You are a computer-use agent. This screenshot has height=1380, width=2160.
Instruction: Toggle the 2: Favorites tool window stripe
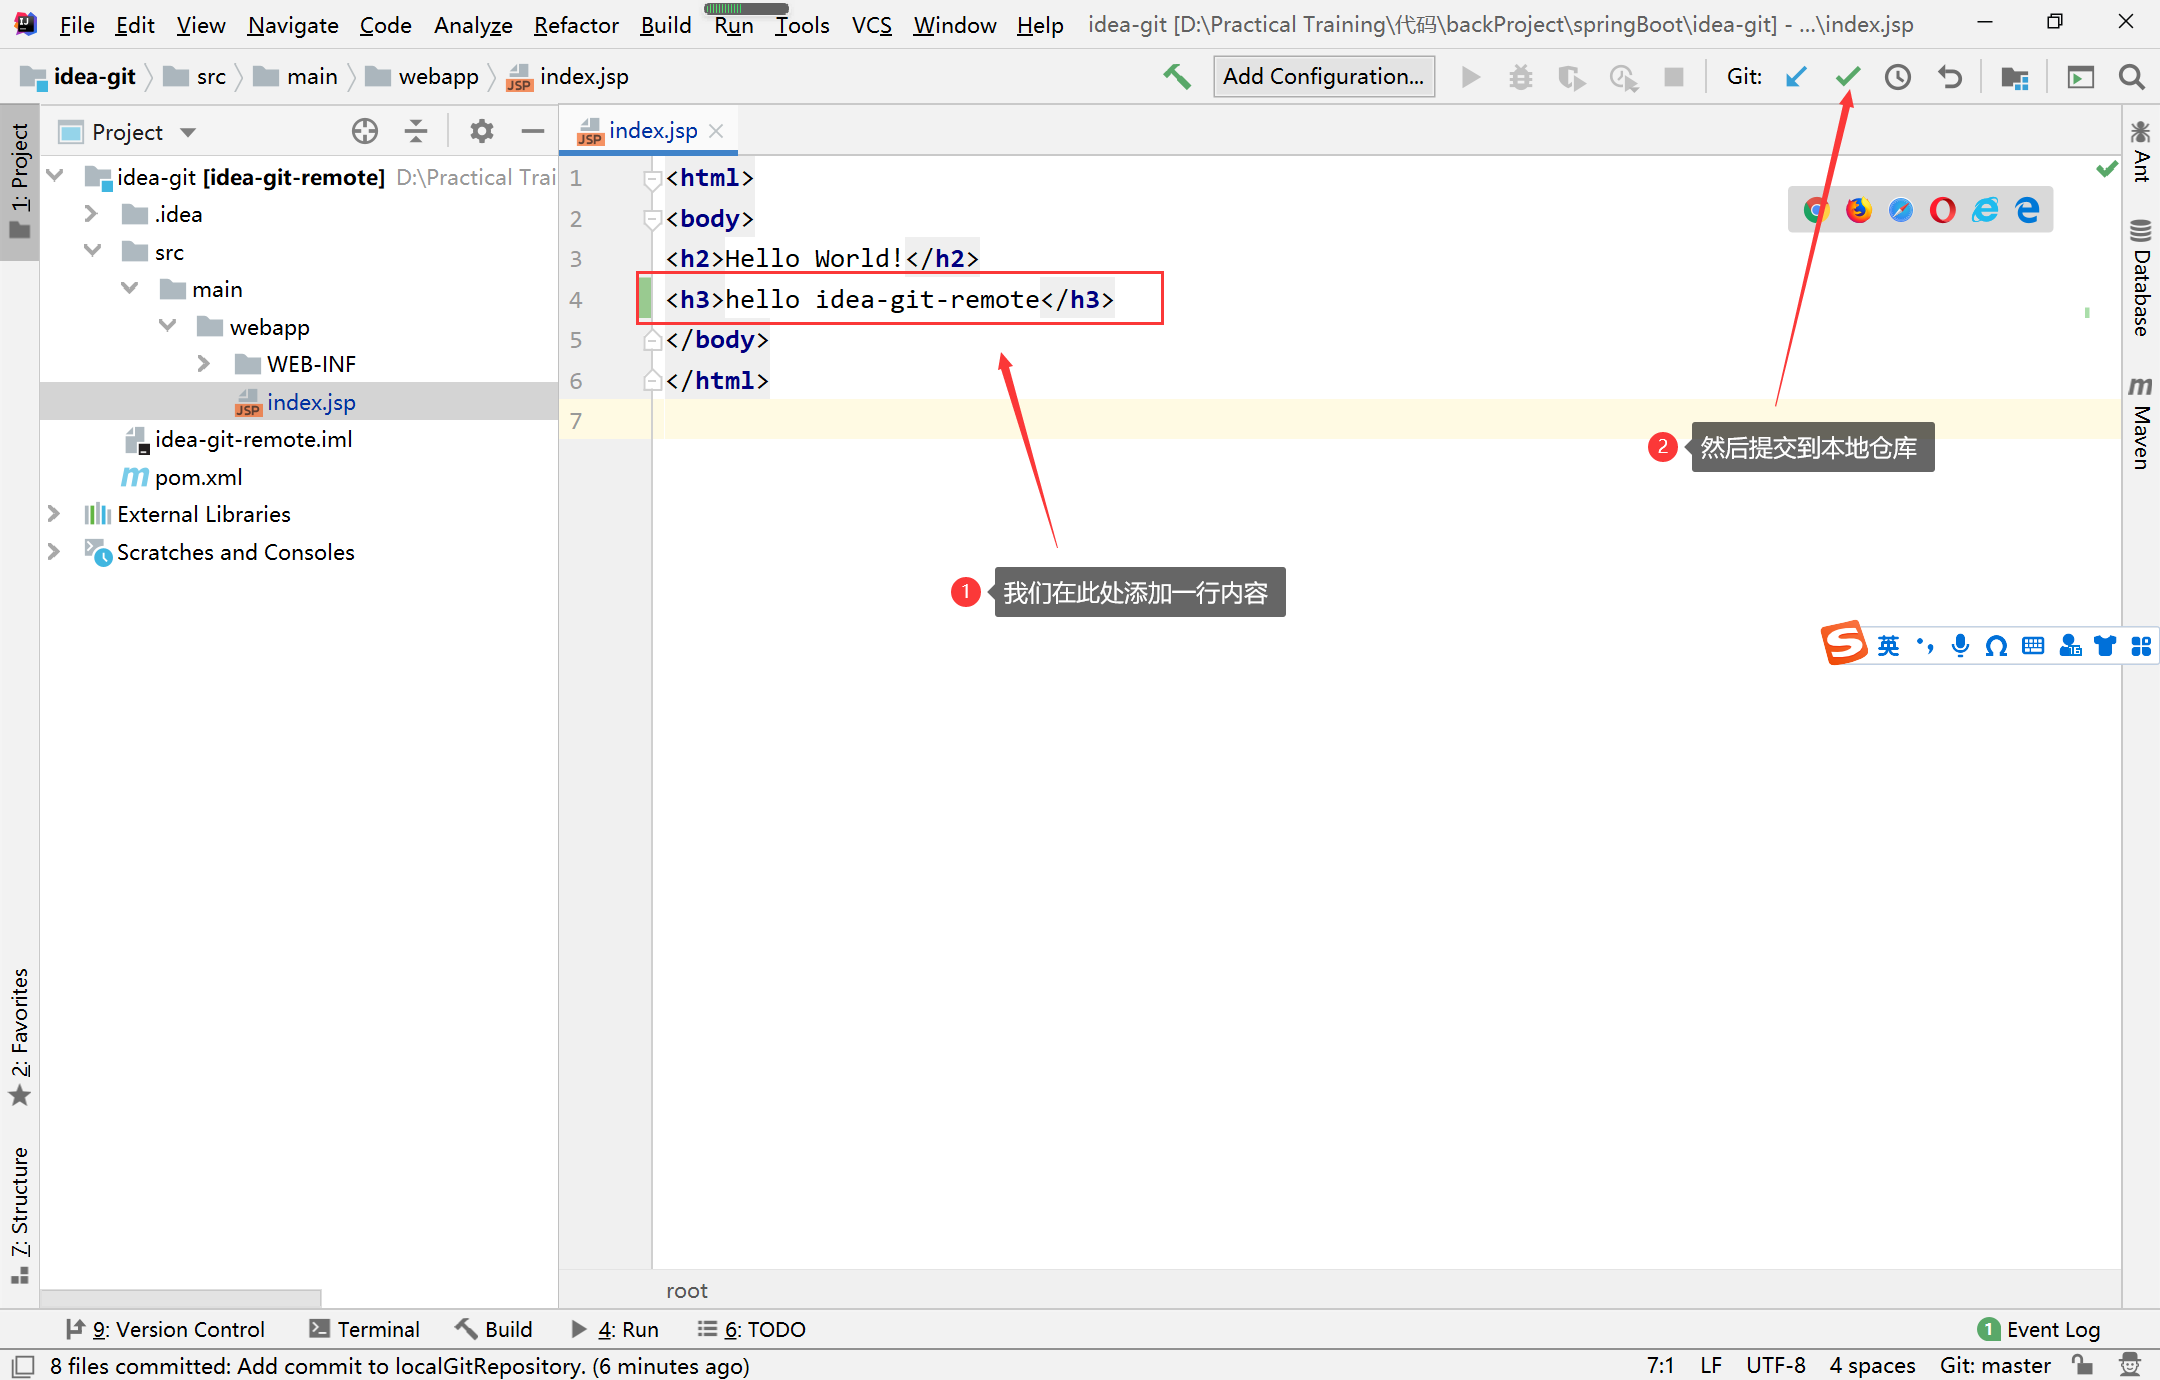20,1036
